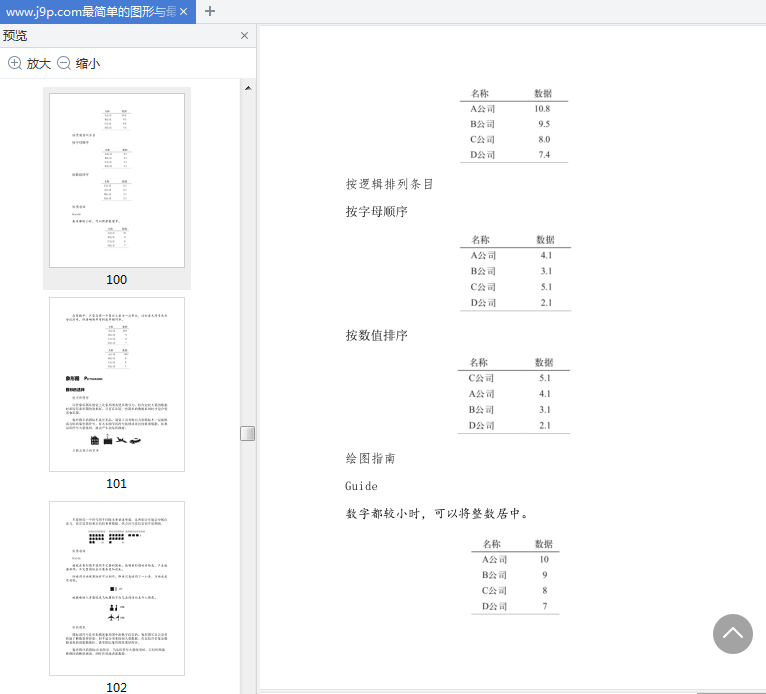Click the heading 按逻辑排列条目
This screenshot has height=694, width=766.
[x=389, y=184]
